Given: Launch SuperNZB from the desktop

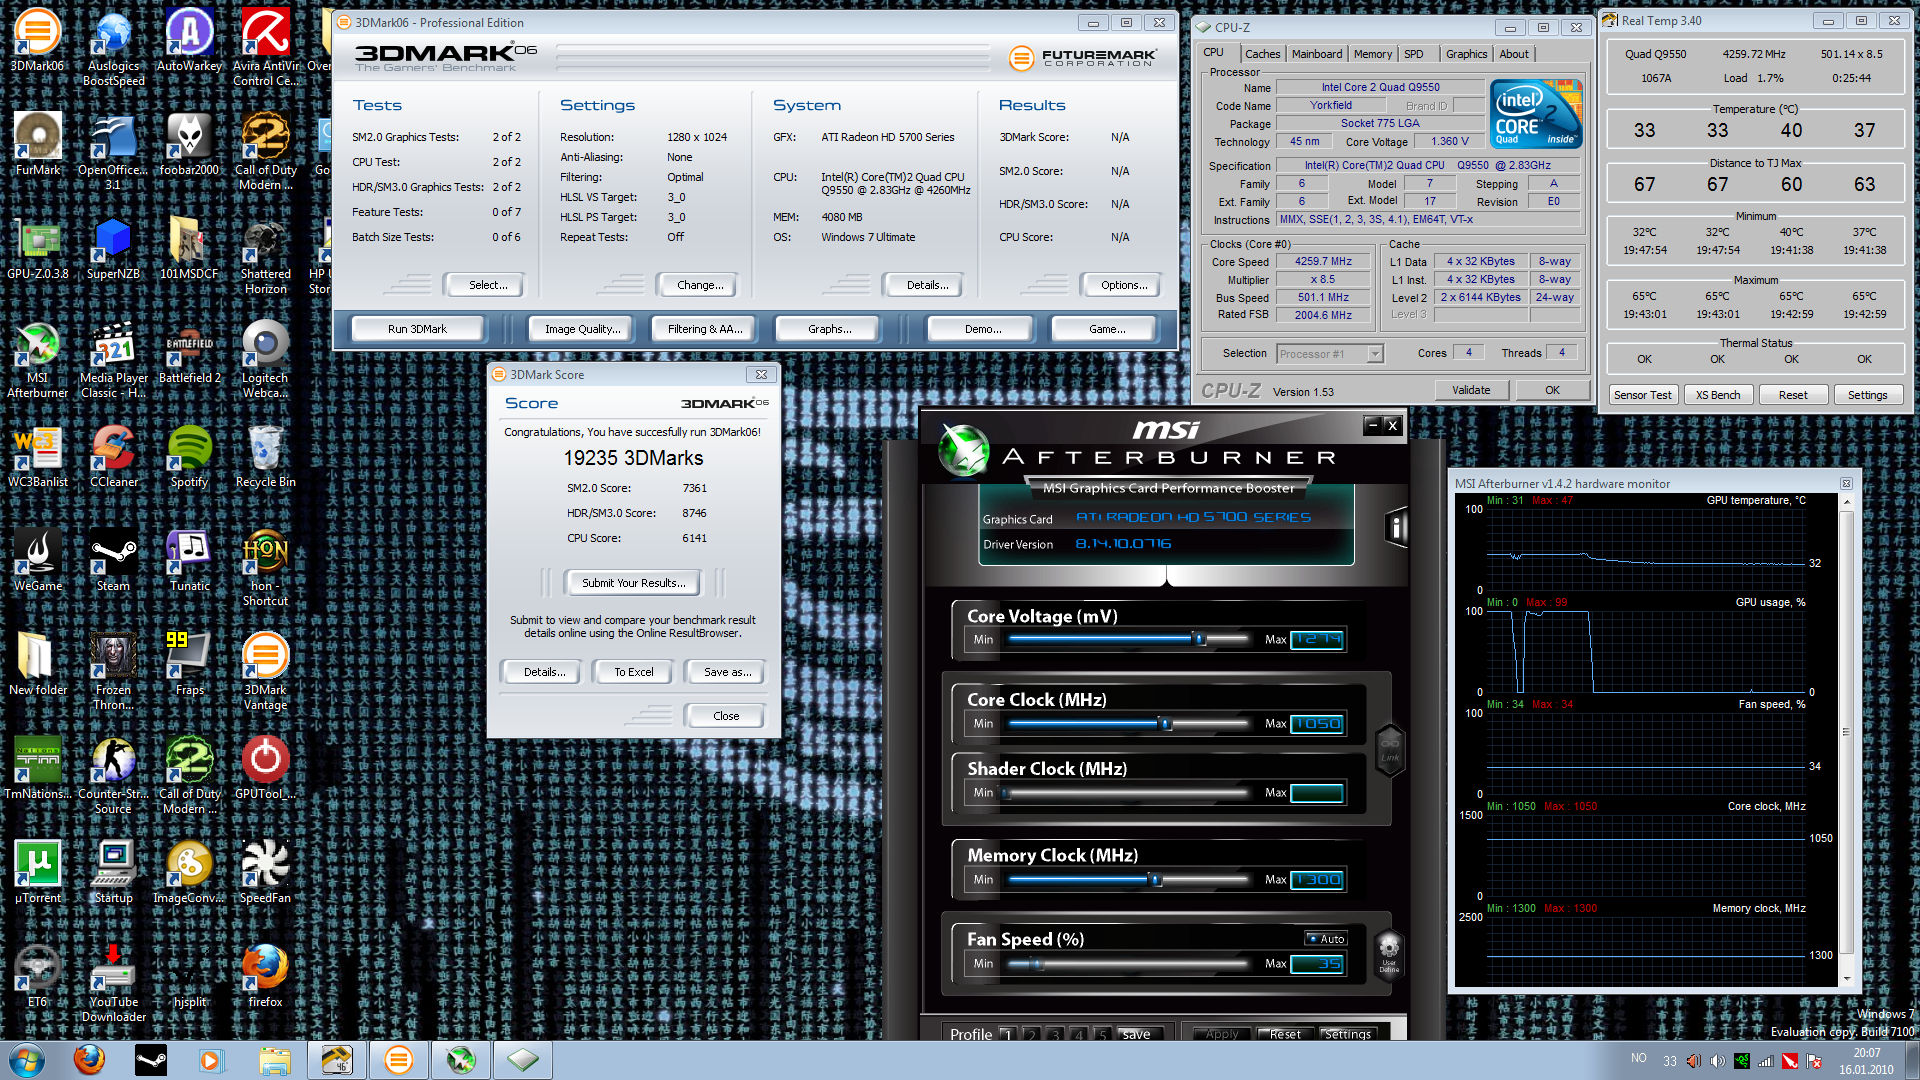Looking at the screenshot, I should pos(113,248).
